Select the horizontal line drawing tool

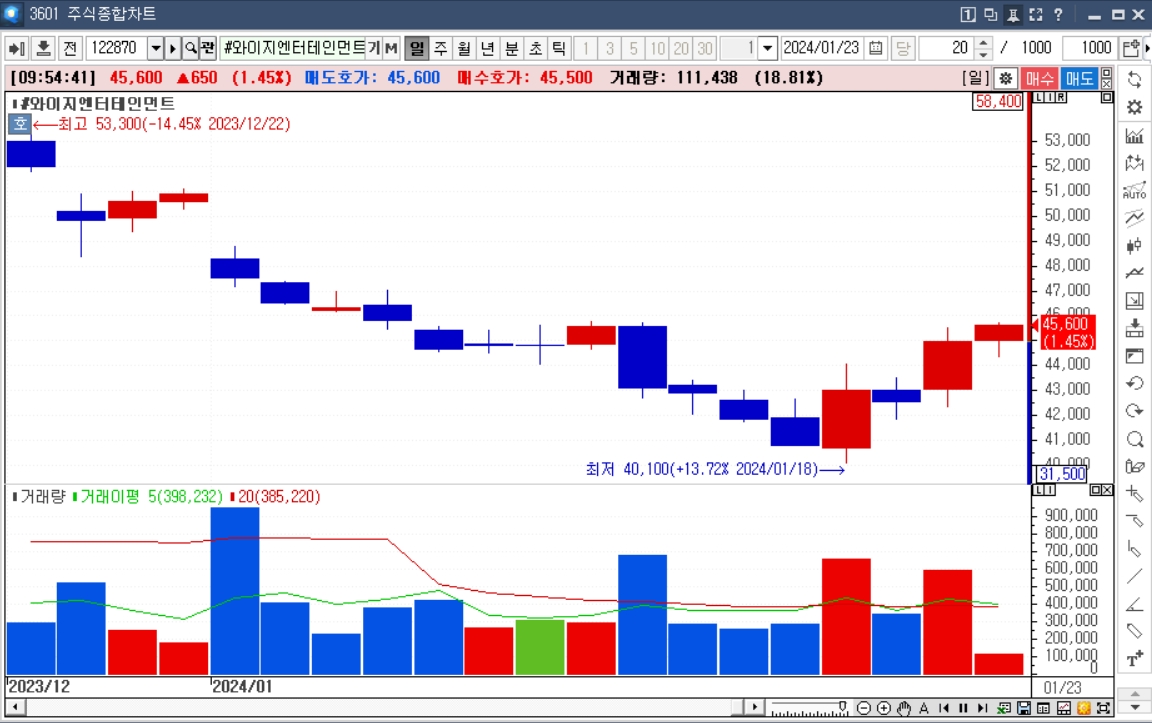(1134, 521)
